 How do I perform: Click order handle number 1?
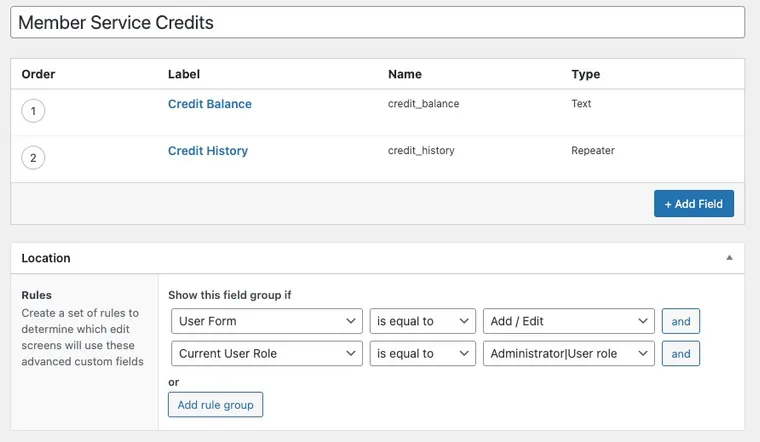(33, 111)
